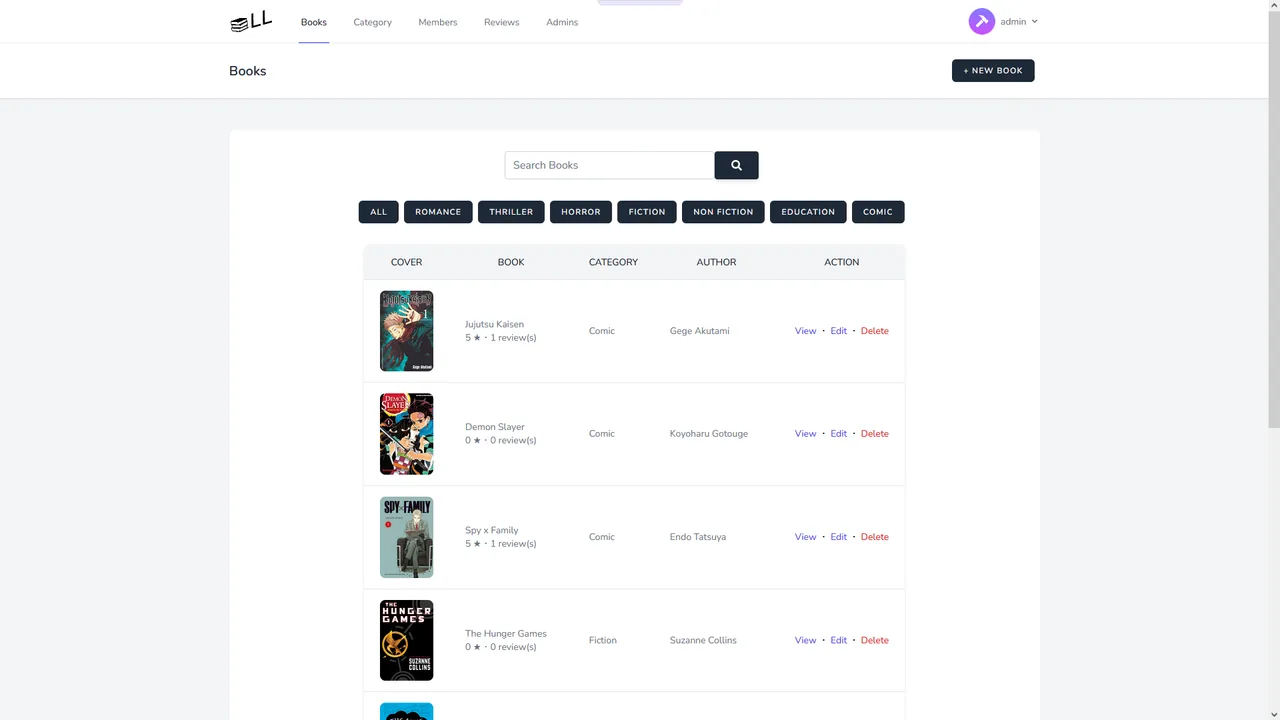1280x720 pixels.
Task: View the Demon Slayer book
Action: pyautogui.click(x=806, y=434)
